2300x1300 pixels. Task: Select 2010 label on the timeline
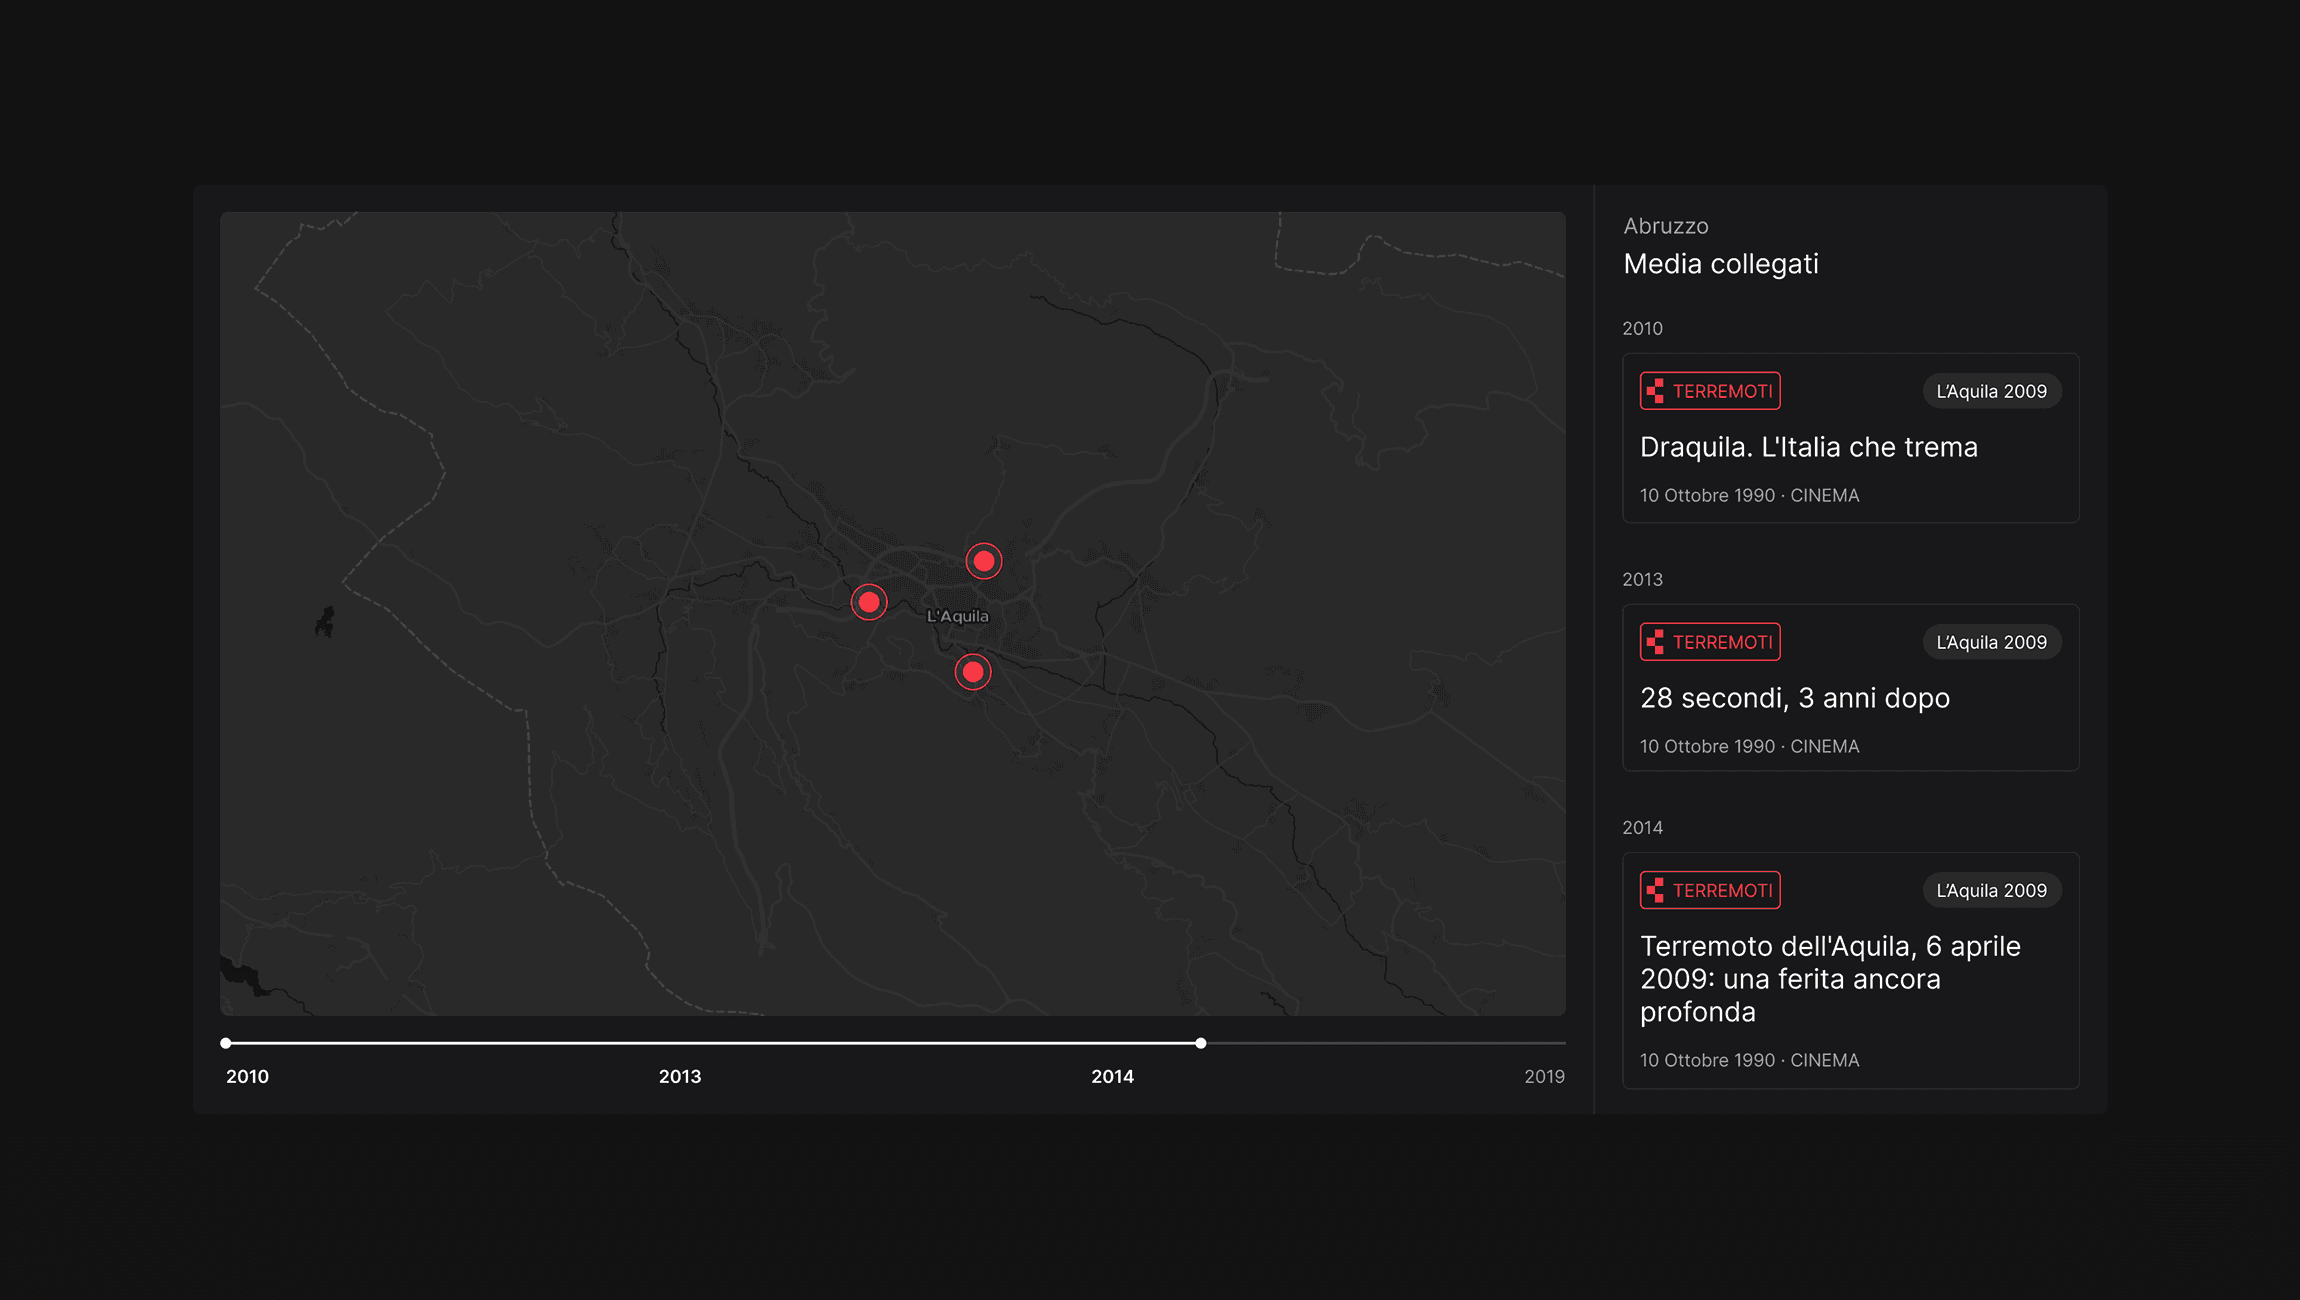click(247, 1077)
